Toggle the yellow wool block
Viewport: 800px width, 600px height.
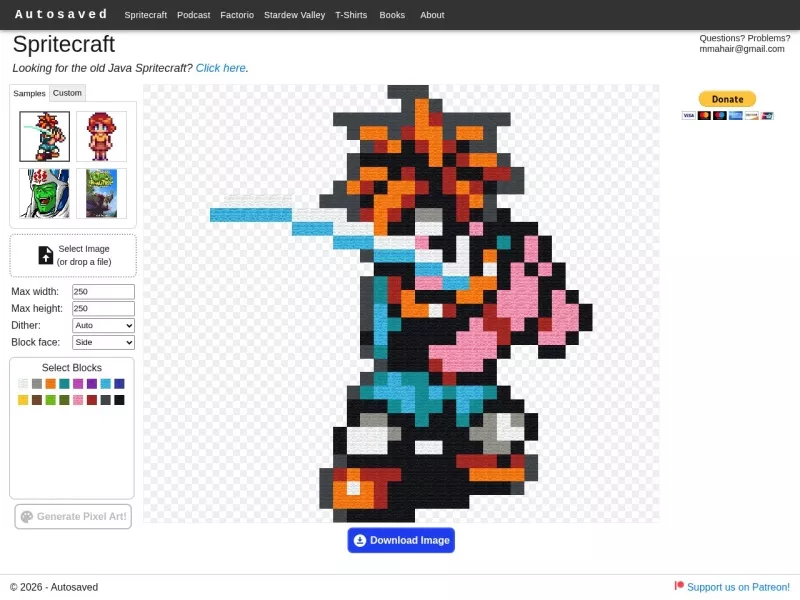coord(23,400)
